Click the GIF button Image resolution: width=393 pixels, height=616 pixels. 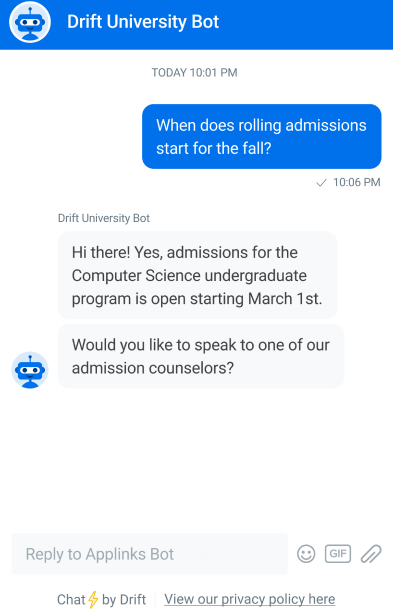(x=338, y=554)
